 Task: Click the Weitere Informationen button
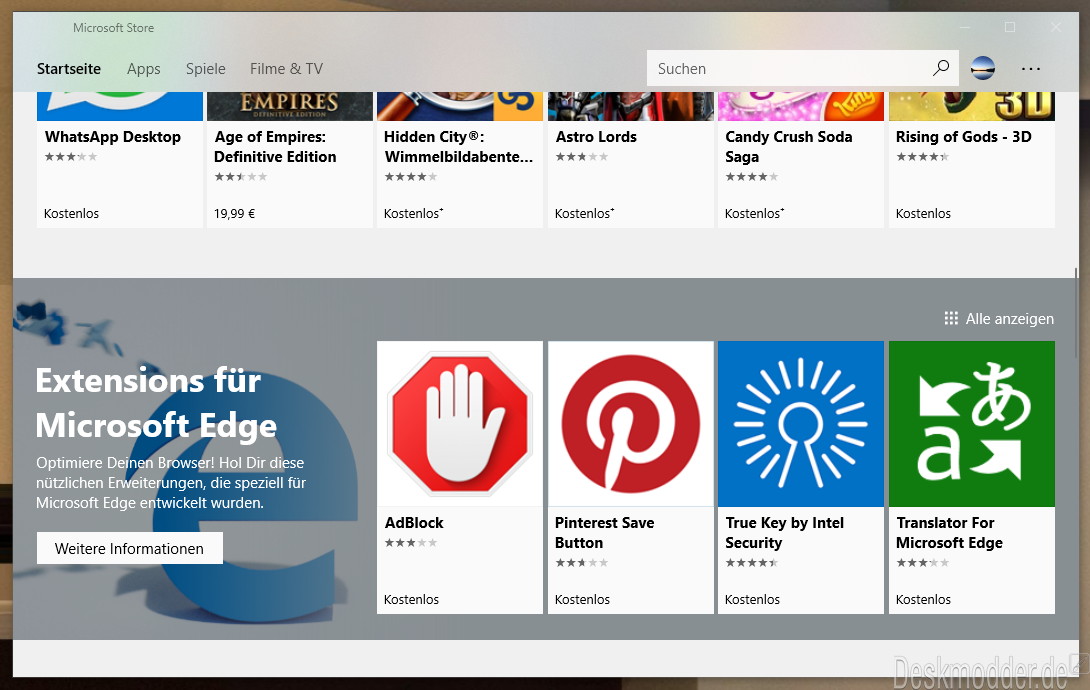coord(130,548)
